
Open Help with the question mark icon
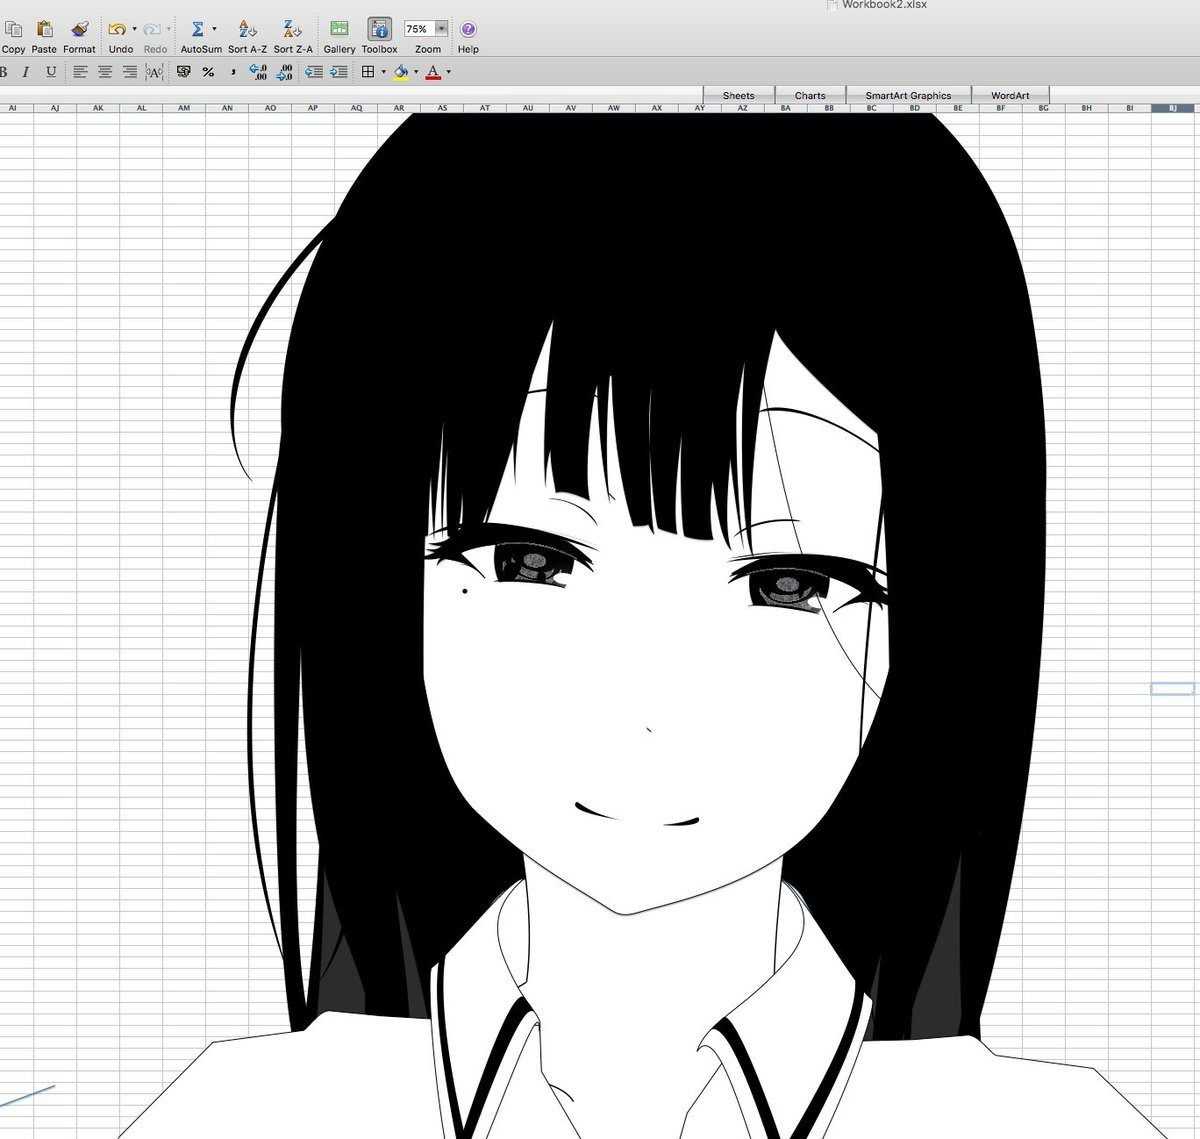click(468, 29)
